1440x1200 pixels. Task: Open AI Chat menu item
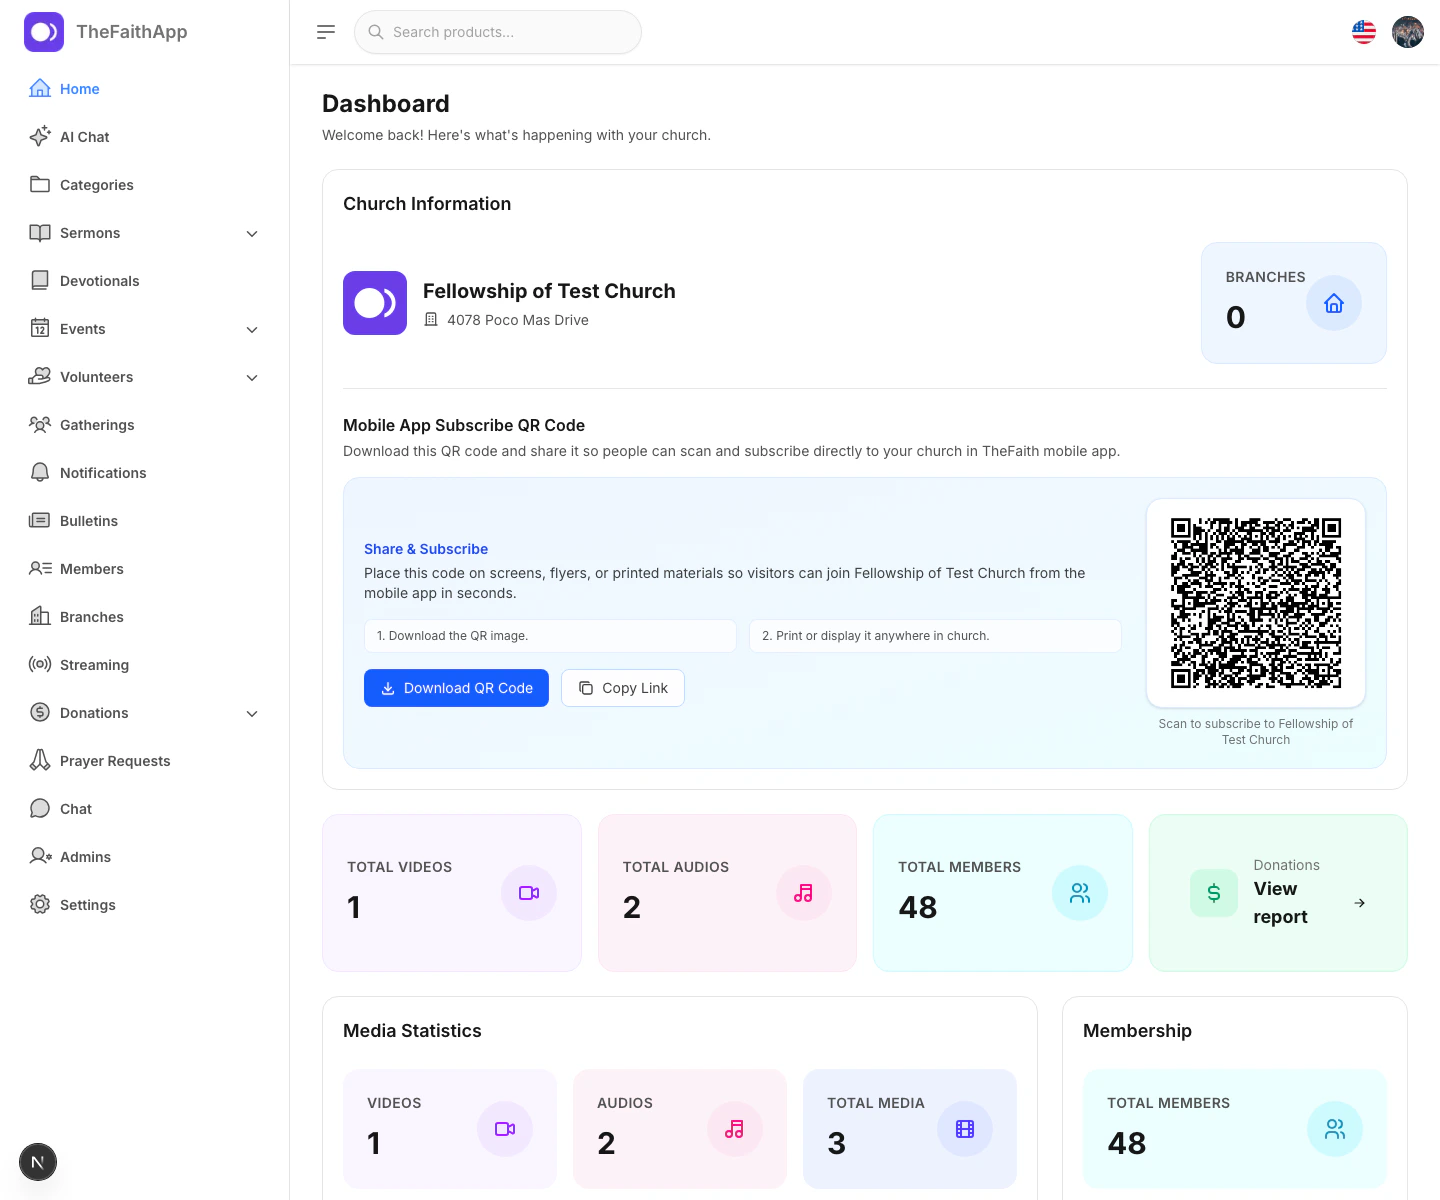(x=144, y=137)
